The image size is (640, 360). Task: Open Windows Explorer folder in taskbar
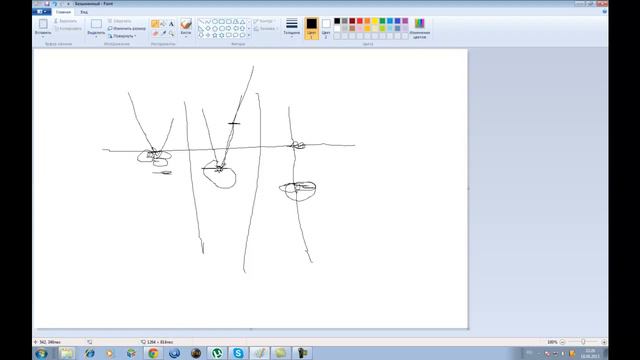pyautogui.click(x=67, y=353)
